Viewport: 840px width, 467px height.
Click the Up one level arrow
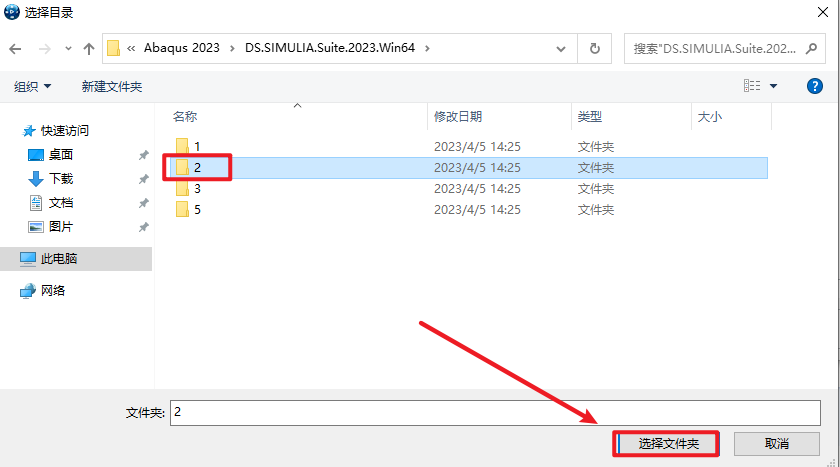[88, 48]
